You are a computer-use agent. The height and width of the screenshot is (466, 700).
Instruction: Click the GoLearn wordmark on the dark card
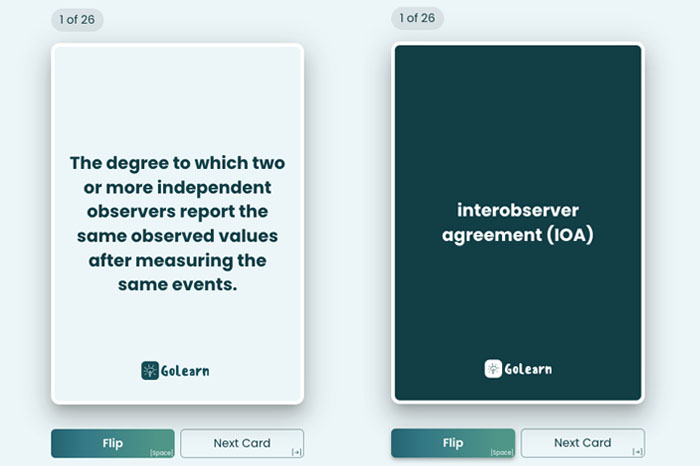click(528, 369)
